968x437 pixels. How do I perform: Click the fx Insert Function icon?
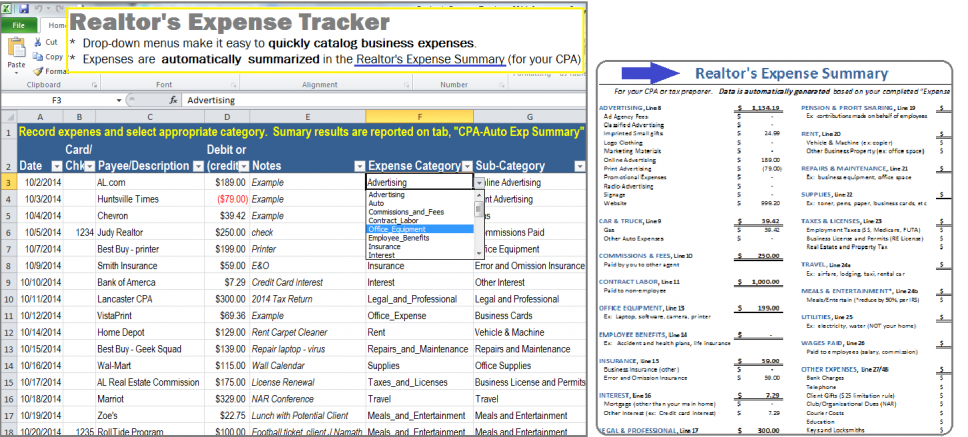pos(173,100)
